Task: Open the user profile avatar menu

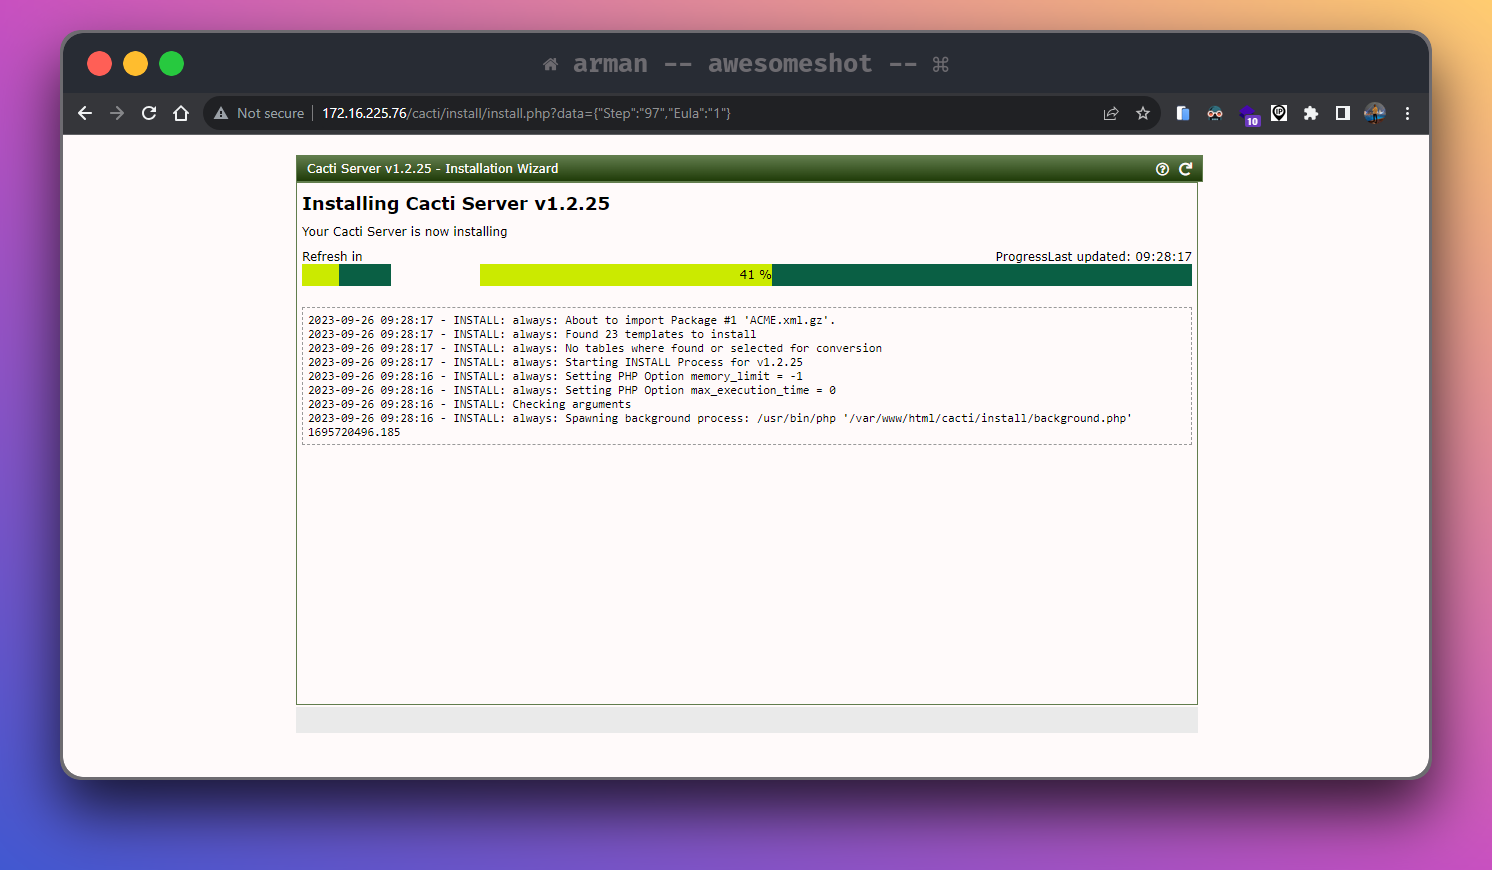Action: (1375, 113)
